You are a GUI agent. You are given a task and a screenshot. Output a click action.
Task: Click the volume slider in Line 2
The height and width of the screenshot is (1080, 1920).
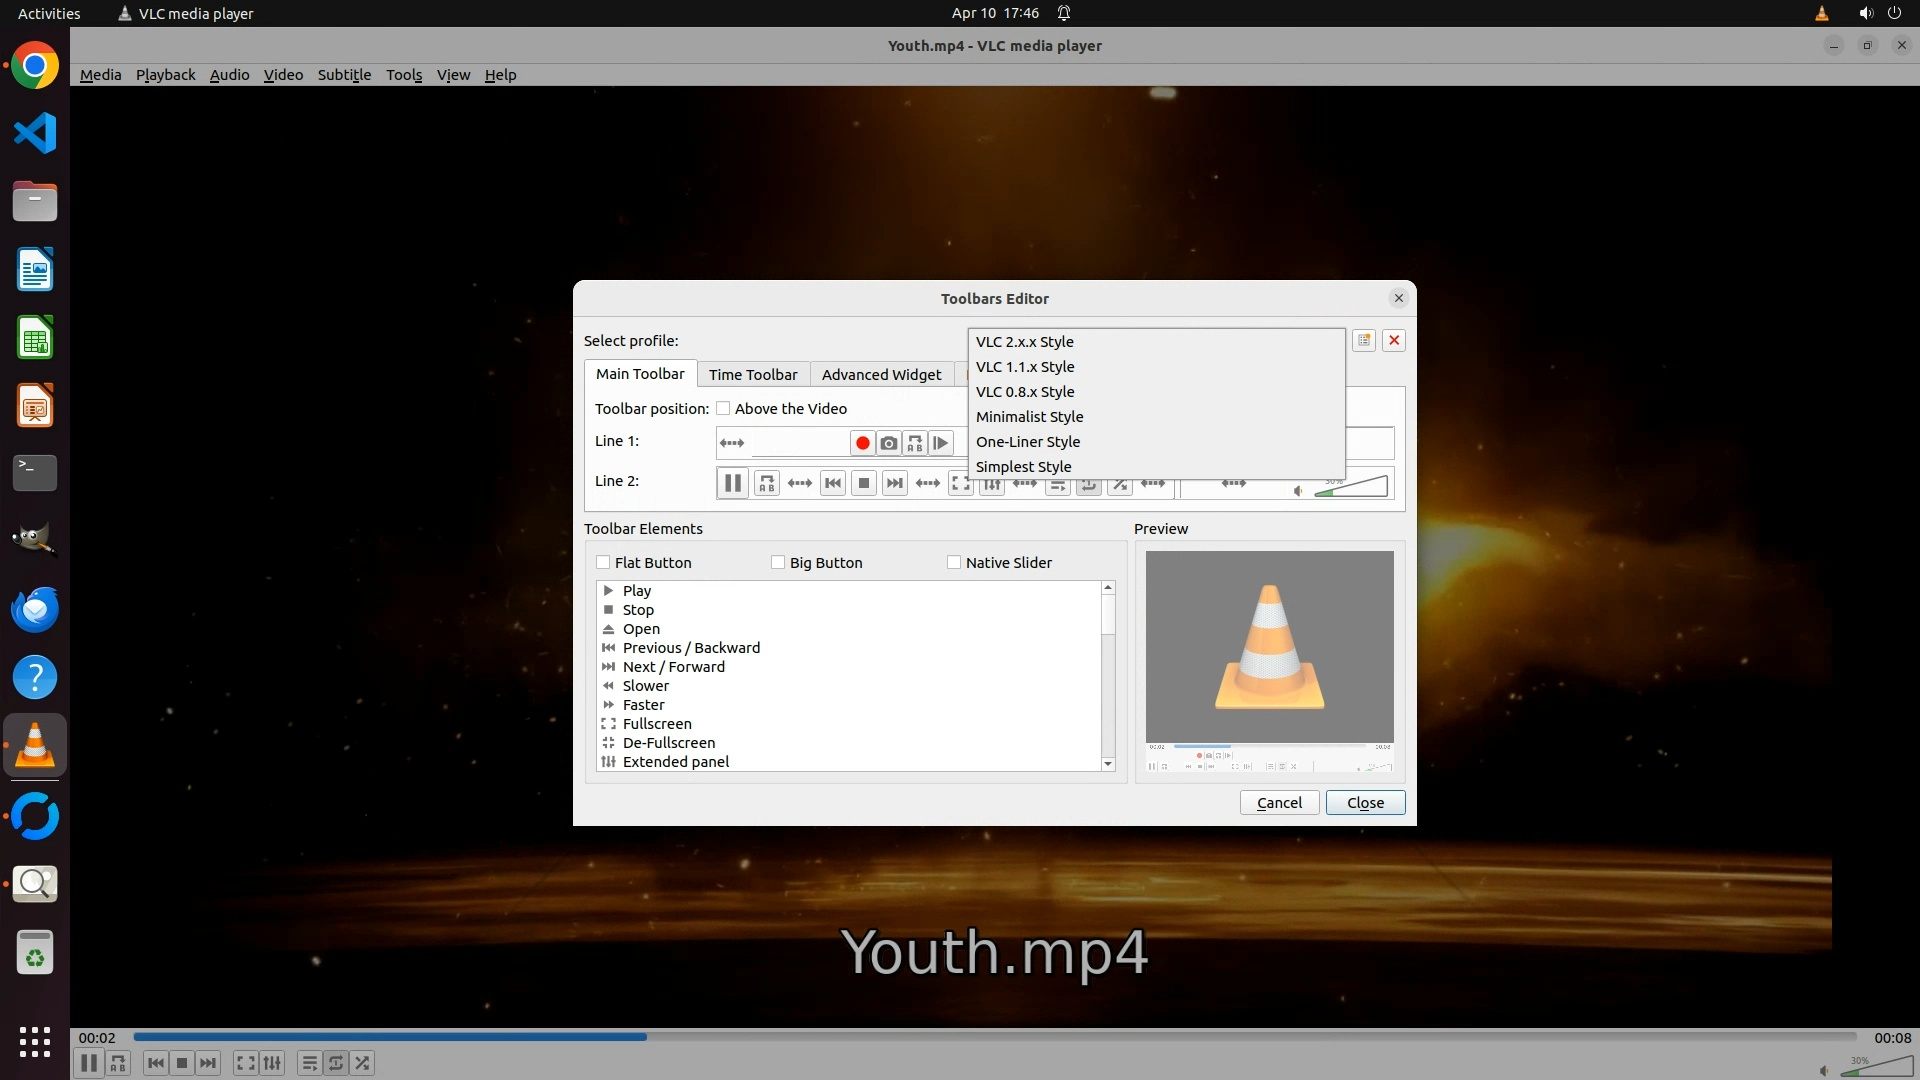tap(1350, 487)
